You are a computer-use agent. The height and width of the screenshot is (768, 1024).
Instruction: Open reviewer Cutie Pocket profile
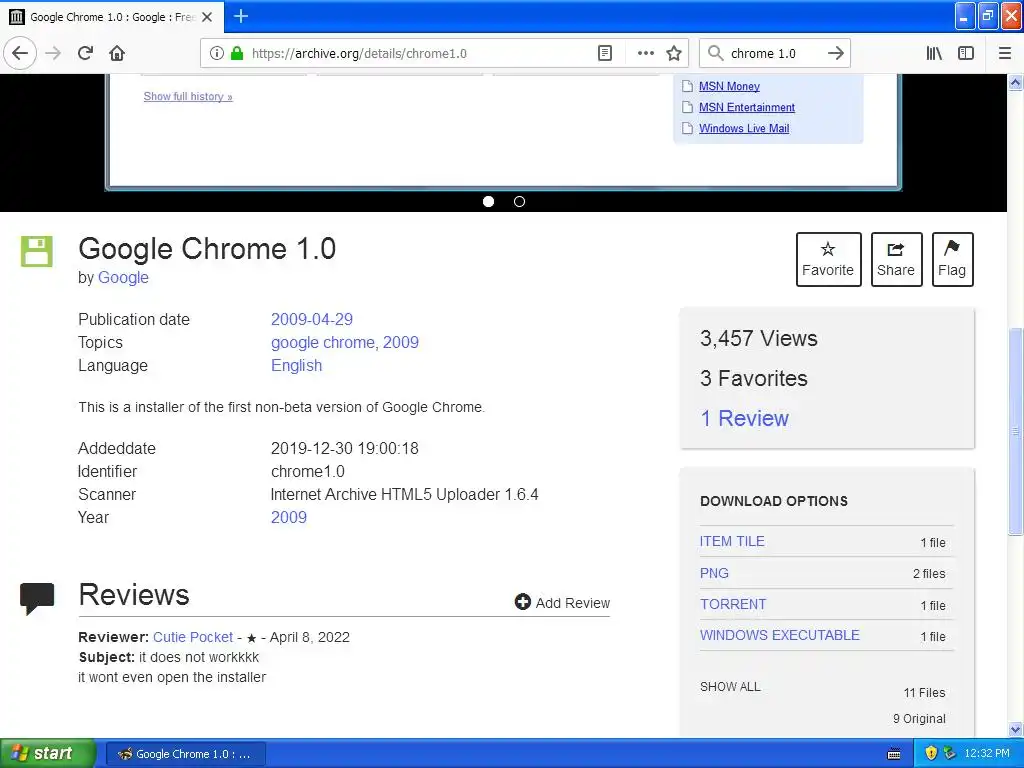pyautogui.click(x=193, y=637)
